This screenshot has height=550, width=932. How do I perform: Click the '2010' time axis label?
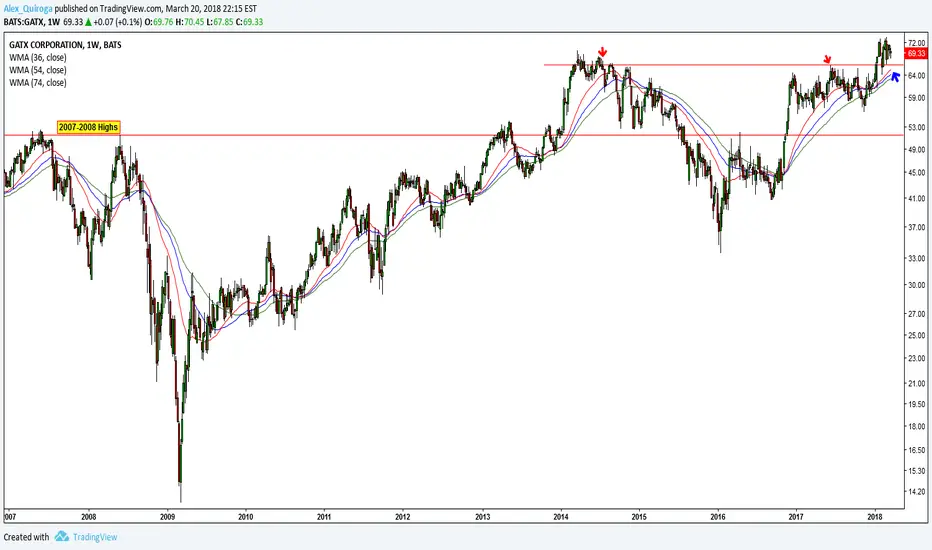tap(245, 517)
